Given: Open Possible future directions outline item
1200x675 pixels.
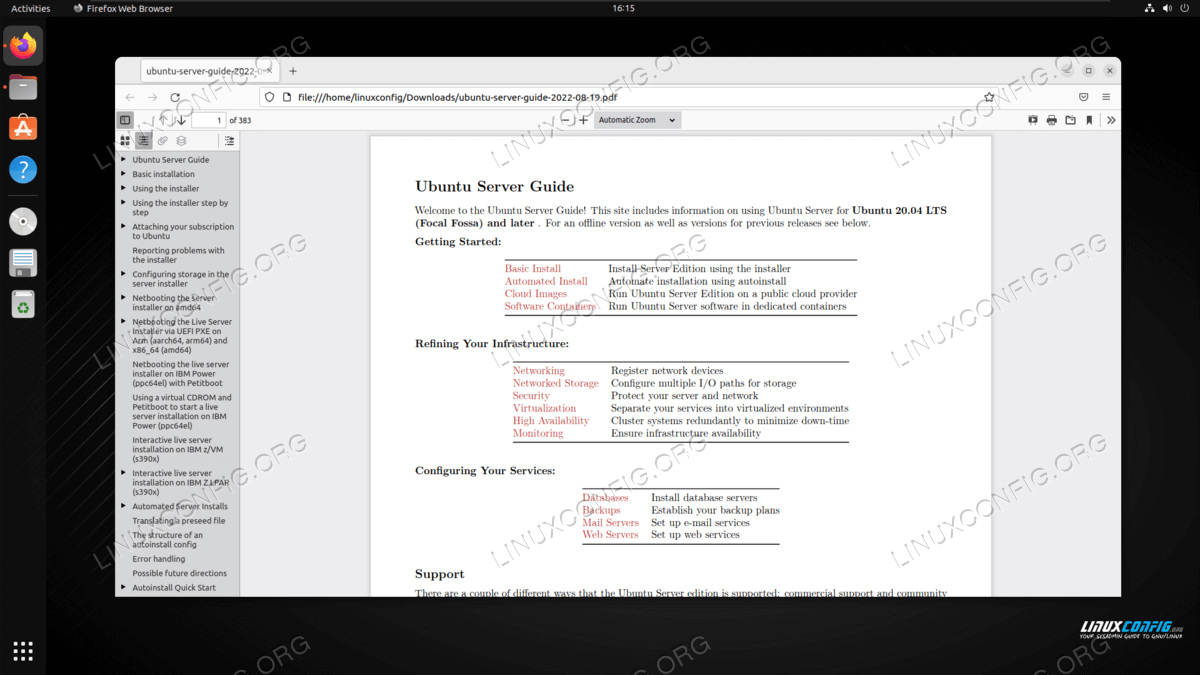Looking at the screenshot, I should click(180, 573).
